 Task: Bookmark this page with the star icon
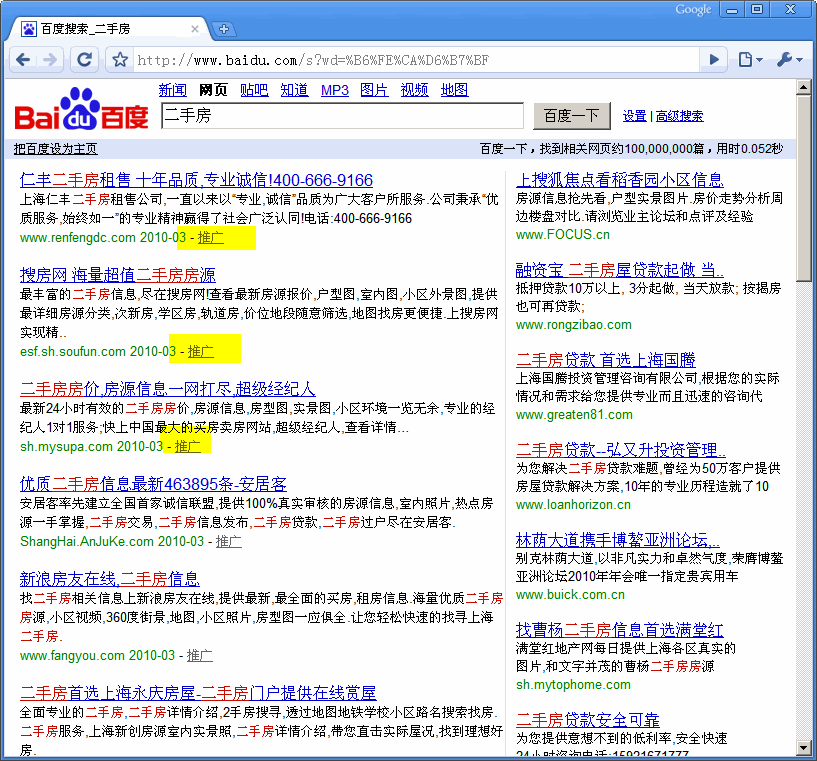pos(120,60)
